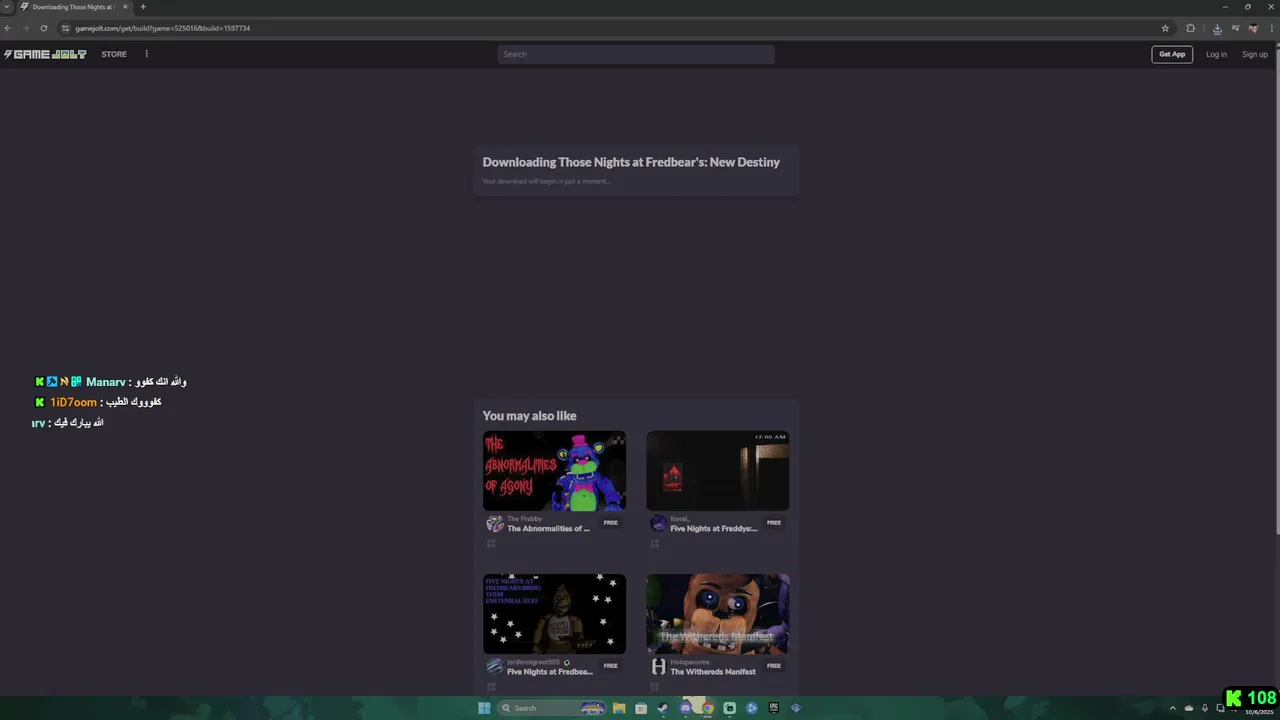
Task: Open 'Five Nights at Fredbea...' title link
Action: click(549, 672)
